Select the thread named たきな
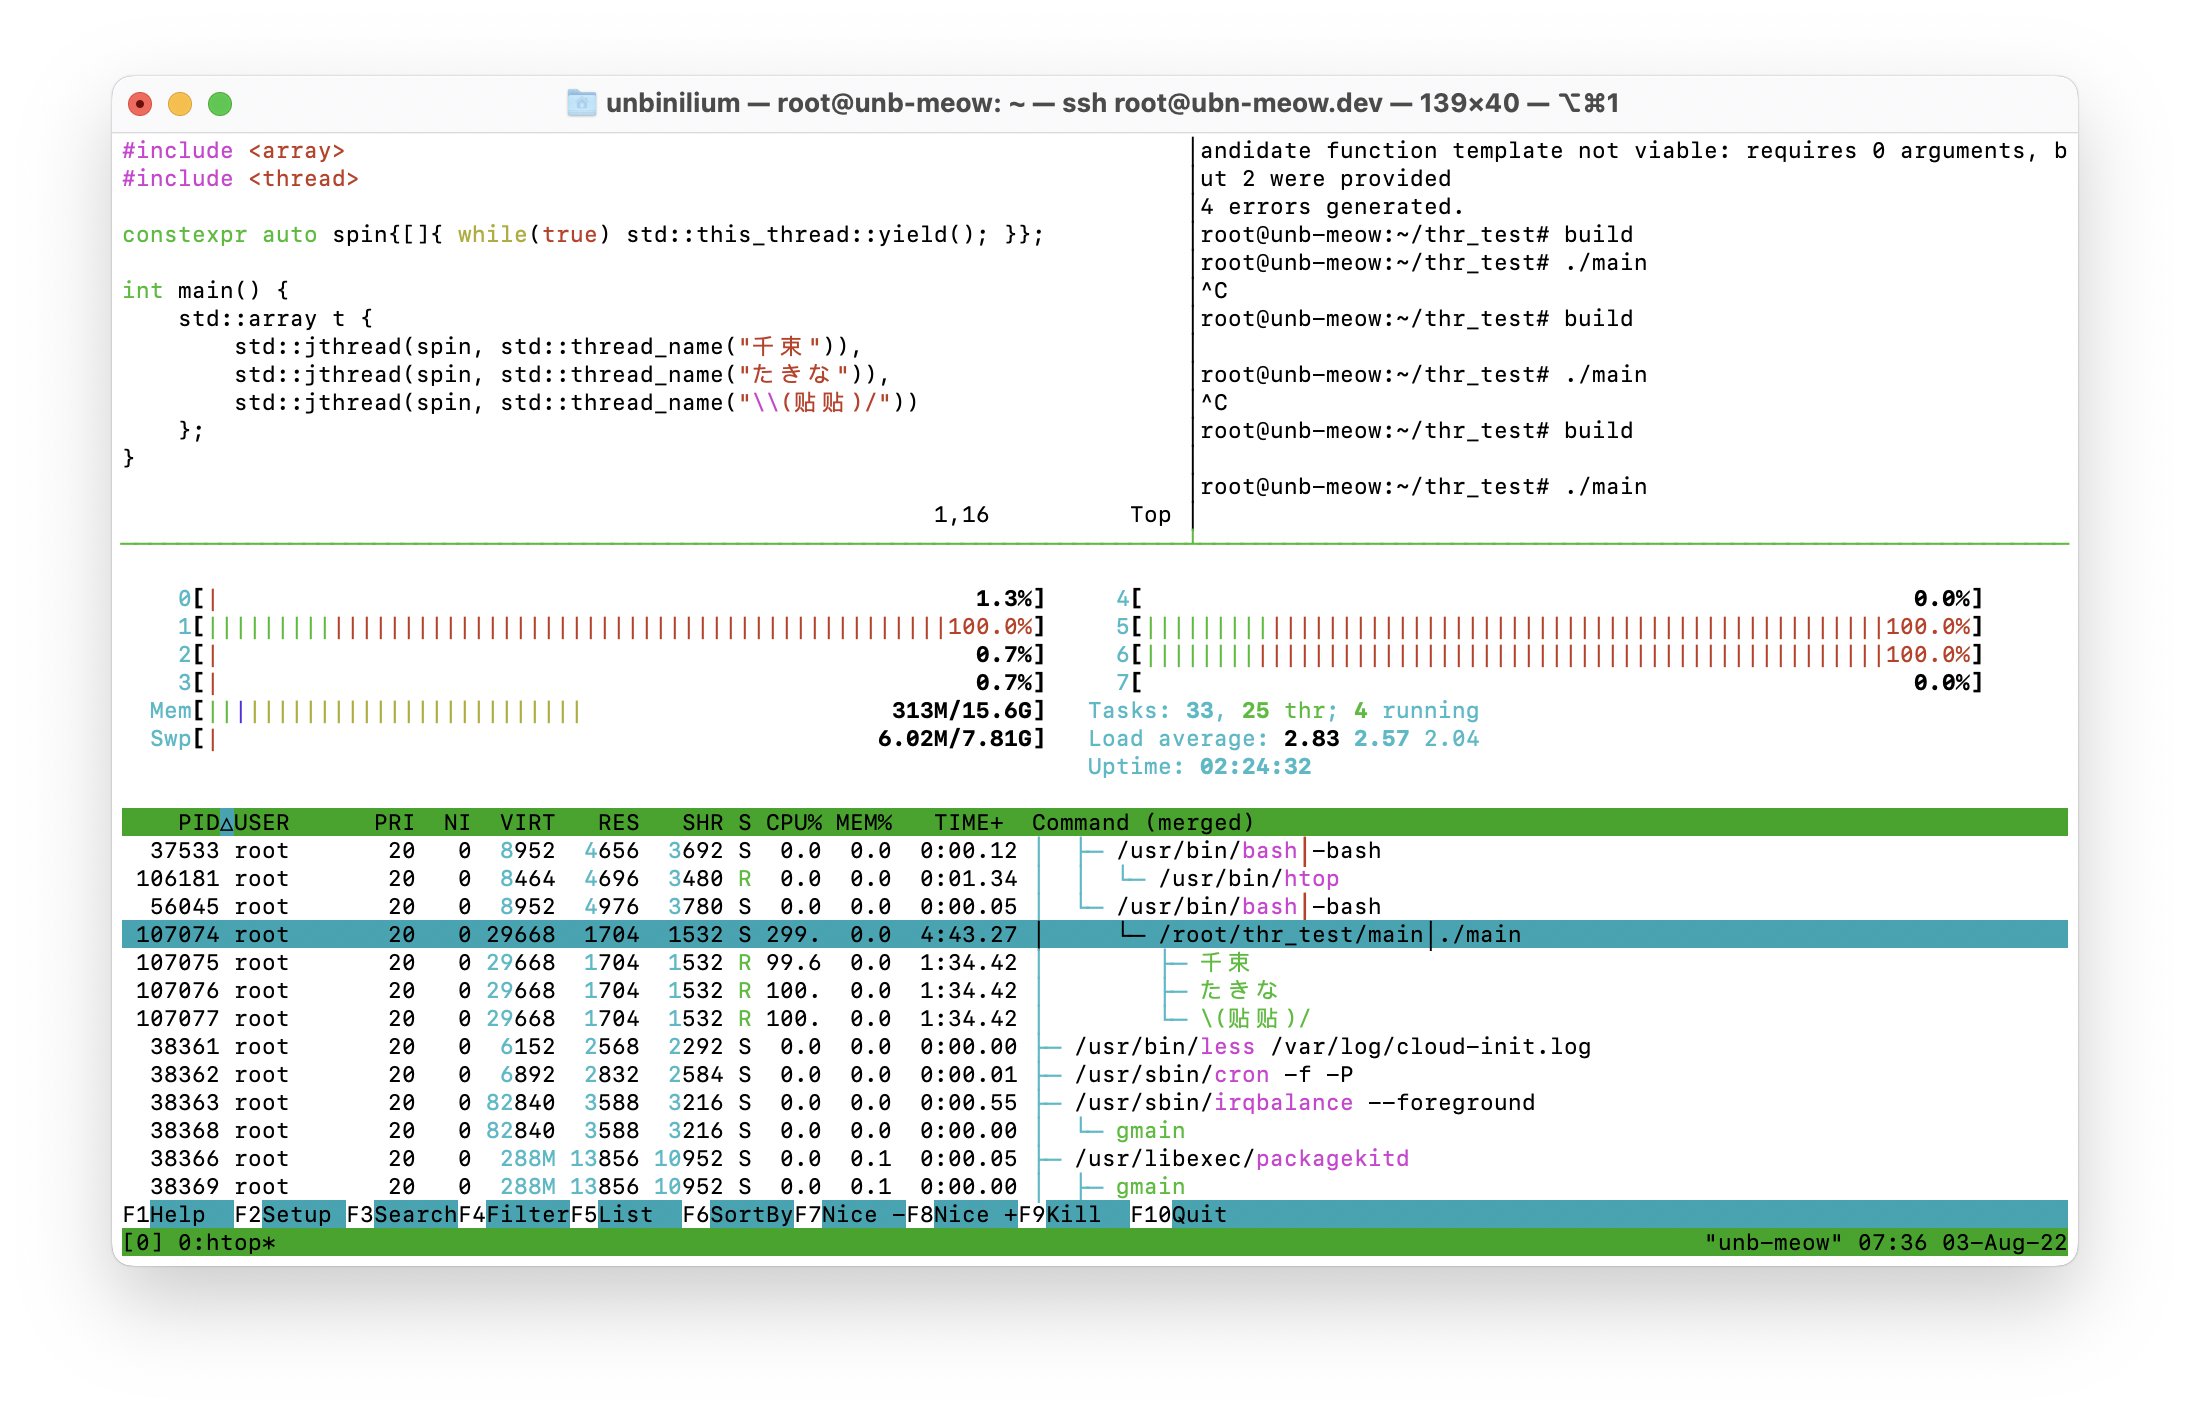 [1094, 990]
